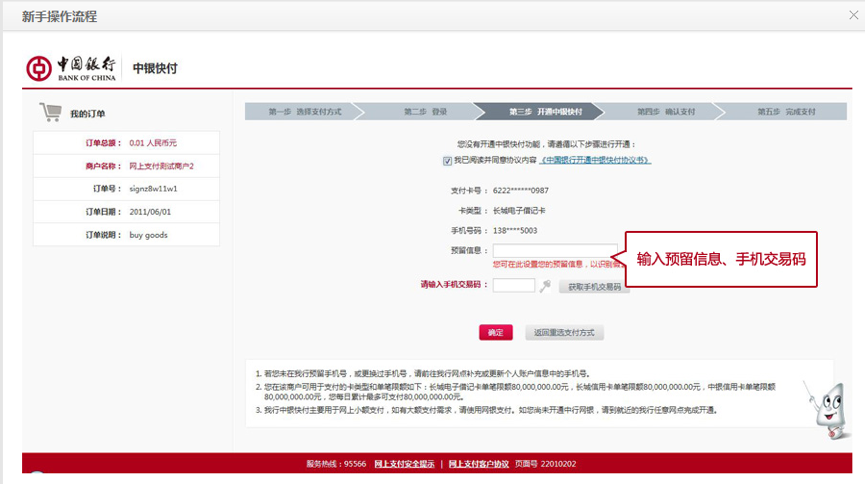Click the 我的订单 heading
Screen dimensions: 865x484
click(x=87, y=114)
